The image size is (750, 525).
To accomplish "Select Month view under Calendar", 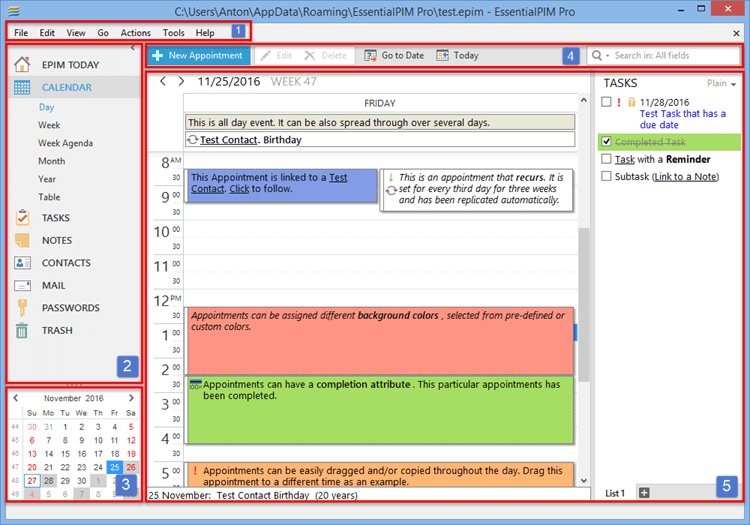I will [52, 161].
